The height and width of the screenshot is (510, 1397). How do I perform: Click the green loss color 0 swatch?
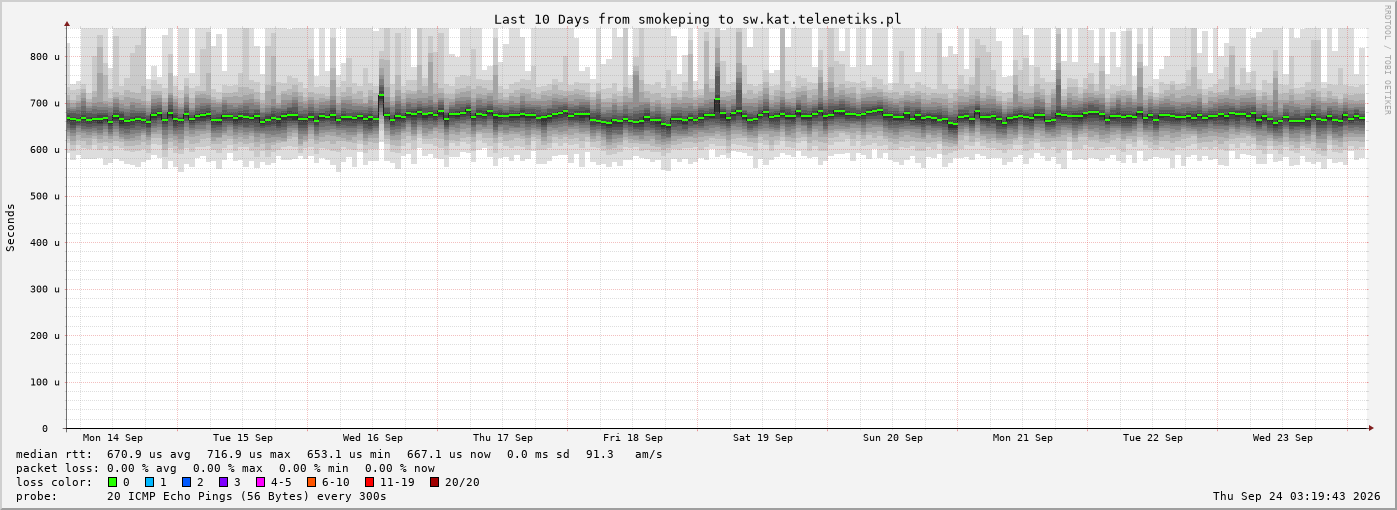point(112,482)
